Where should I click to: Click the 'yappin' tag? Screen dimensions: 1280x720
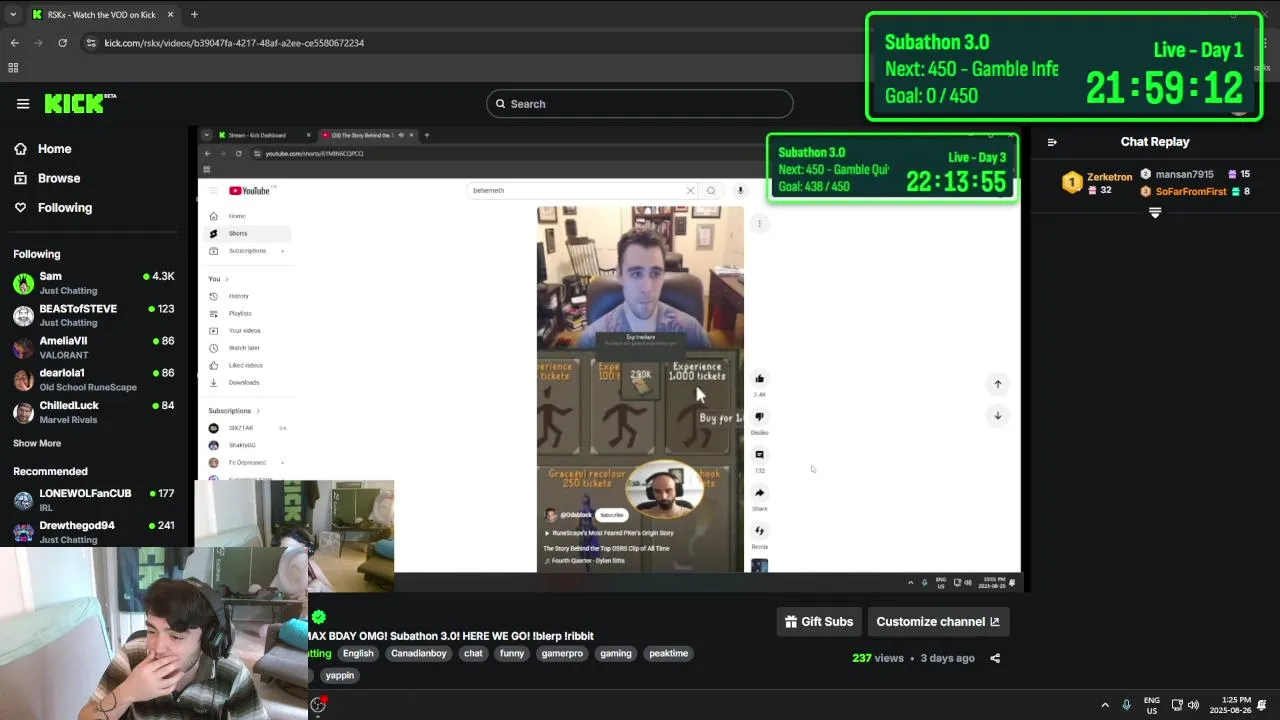tap(340, 676)
